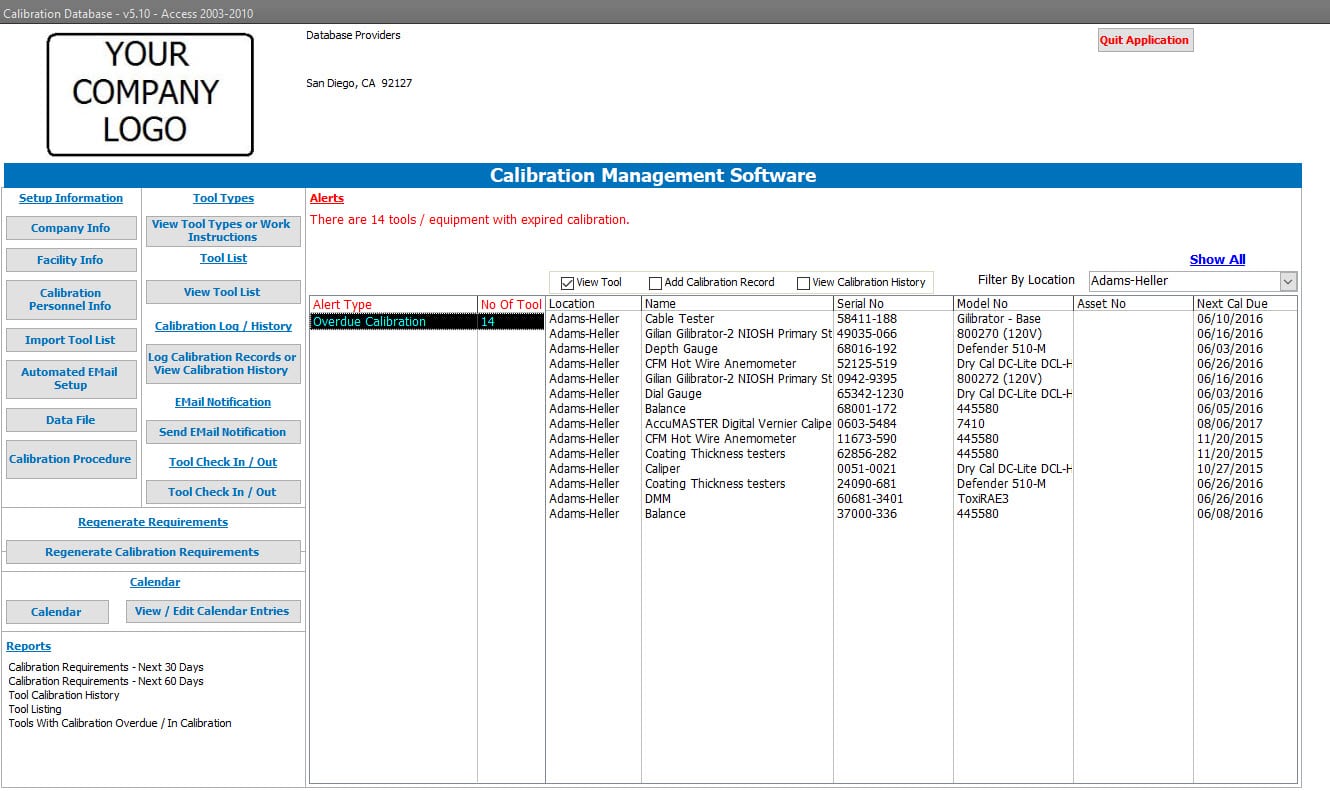The height and width of the screenshot is (791, 1330).
Task: Click the Reports heading
Action: pyautogui.click(x=29, y=646)
